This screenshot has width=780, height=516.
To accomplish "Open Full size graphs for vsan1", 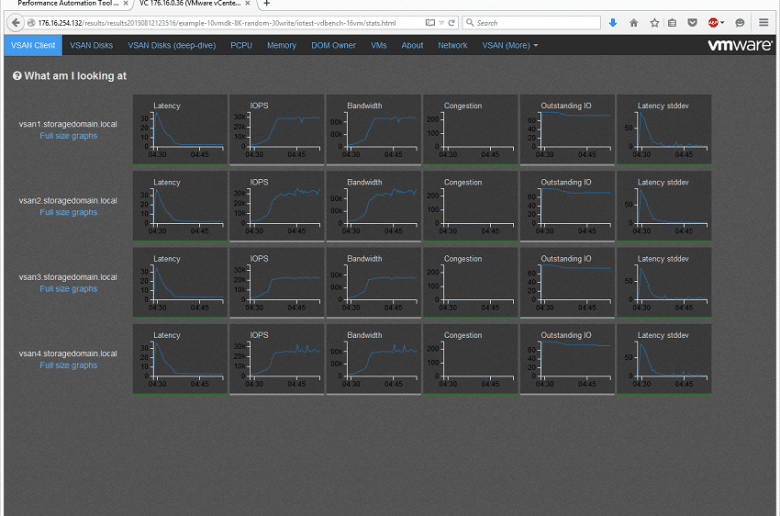I will point(69,136).
